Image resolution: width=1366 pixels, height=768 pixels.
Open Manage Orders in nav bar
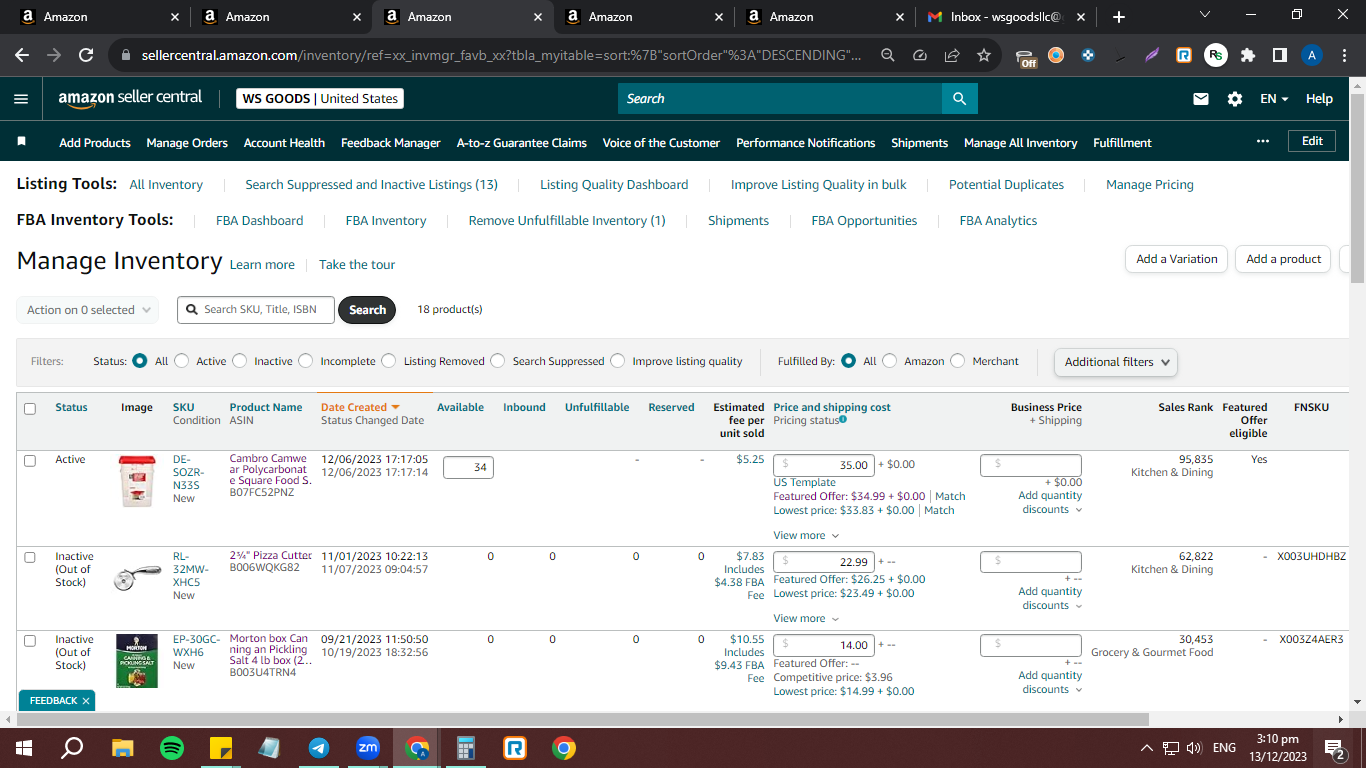(x=187, y=143)
